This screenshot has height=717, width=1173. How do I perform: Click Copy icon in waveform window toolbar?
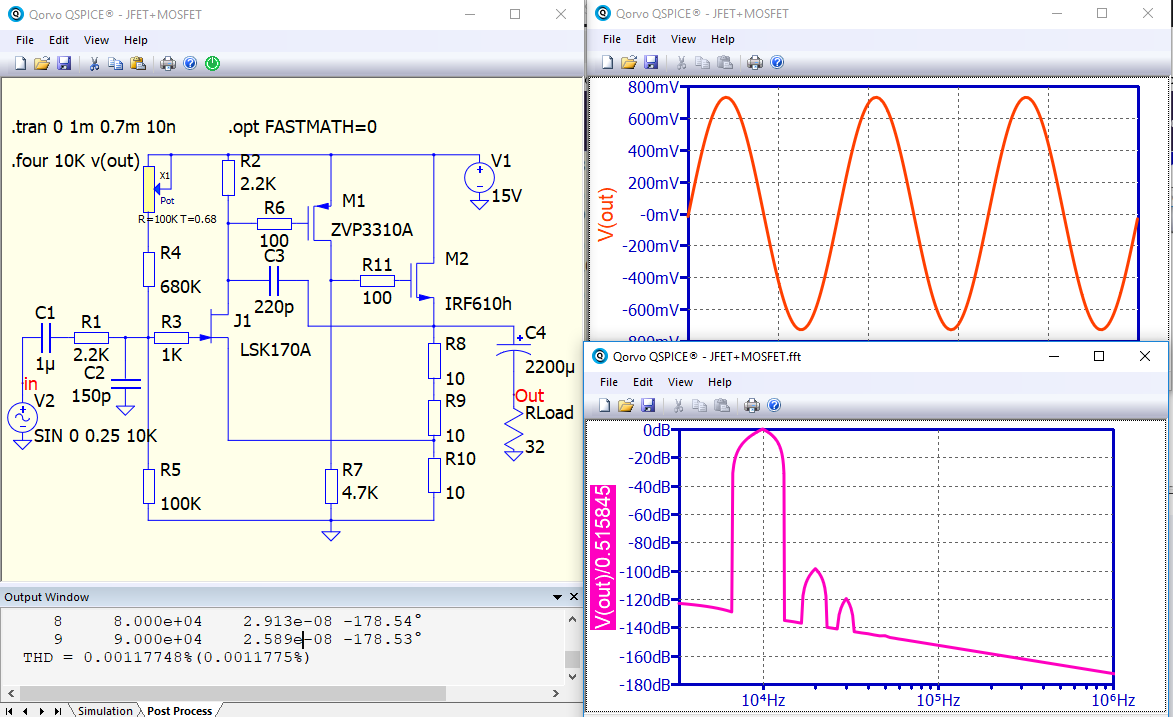point(702,62)
